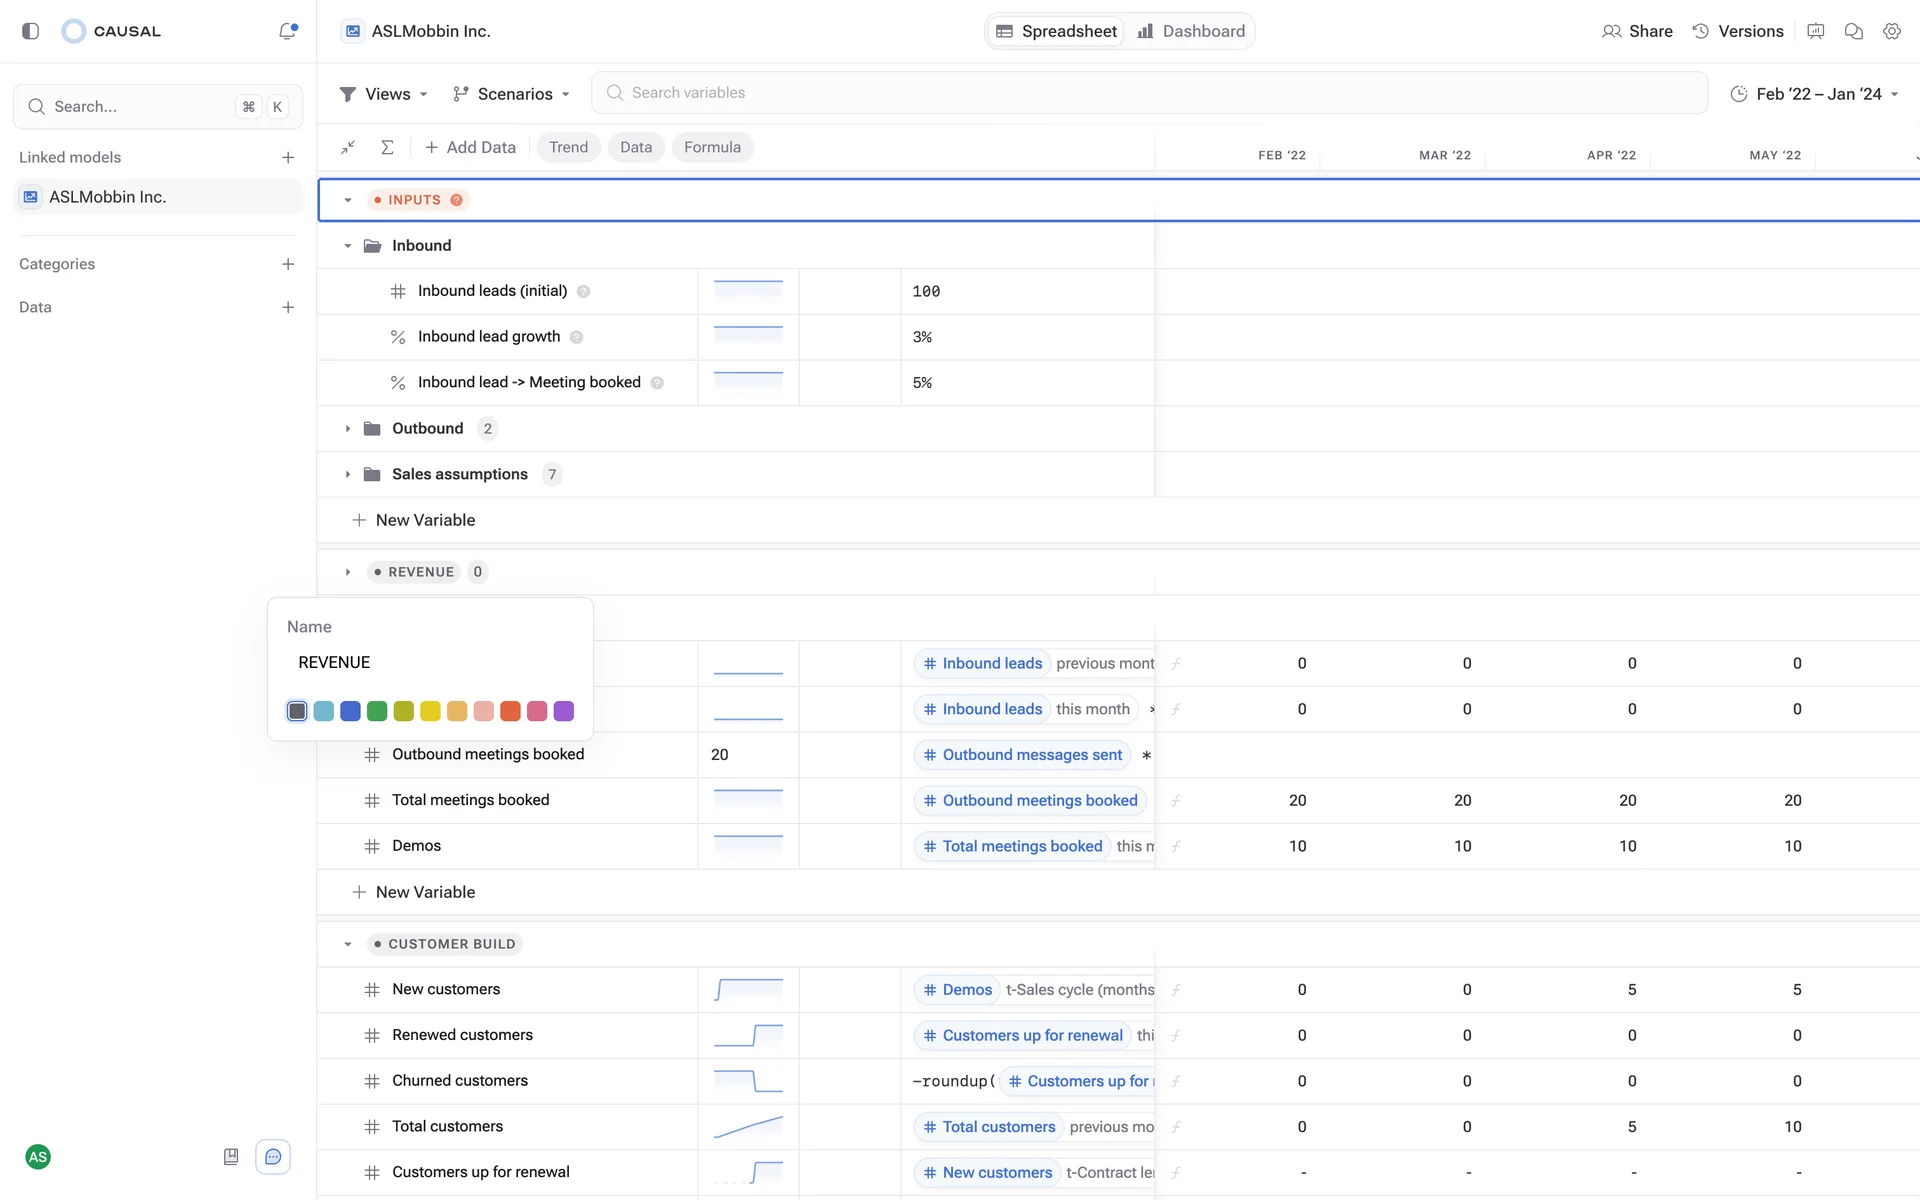The width and height of the screenshot is (1920, 1200).
Task: Open the chat support icon at bottom left
Action: [x=273, y=1157]
